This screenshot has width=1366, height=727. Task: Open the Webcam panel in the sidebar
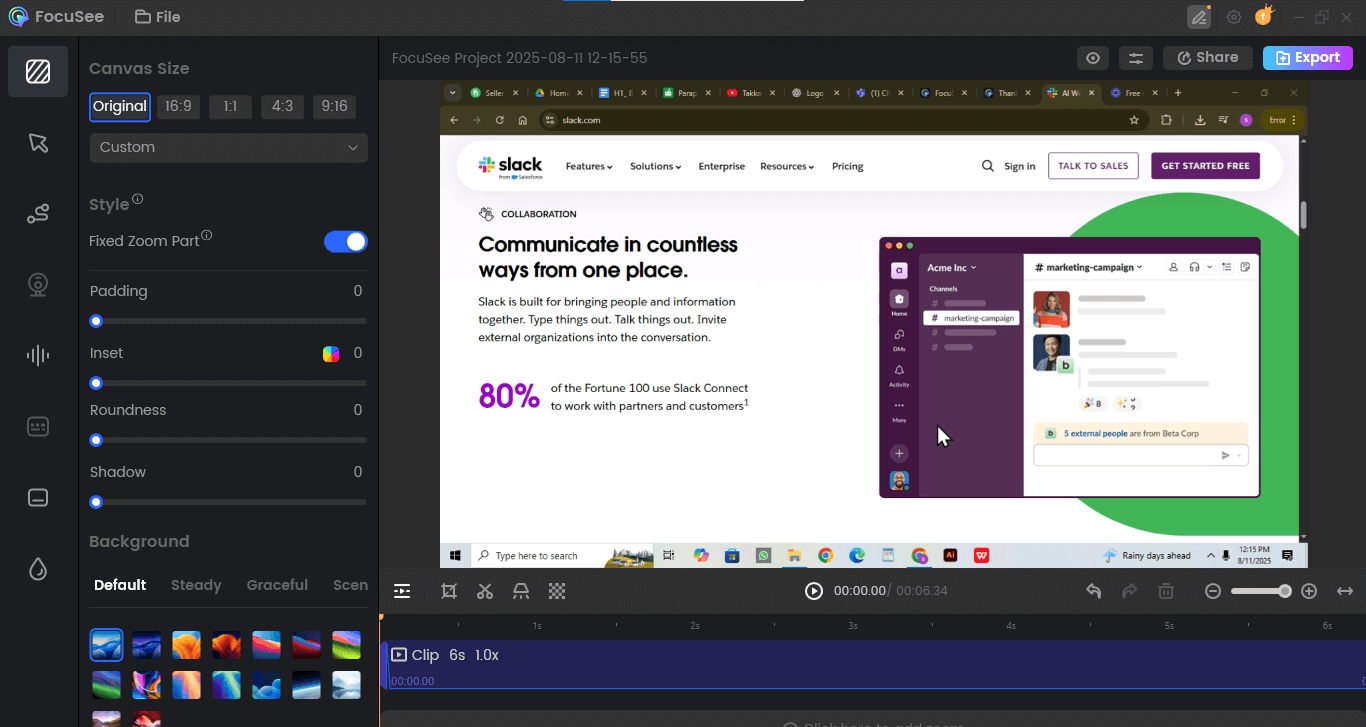pyautogui.click(x=38, y=285)
